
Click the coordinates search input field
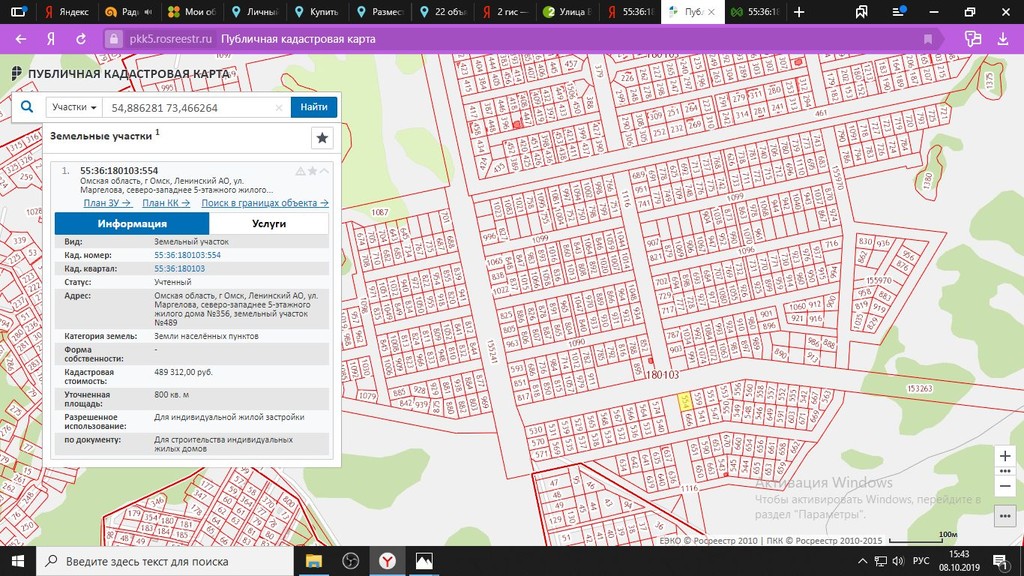pyautogui.click(x=190, y=107)
